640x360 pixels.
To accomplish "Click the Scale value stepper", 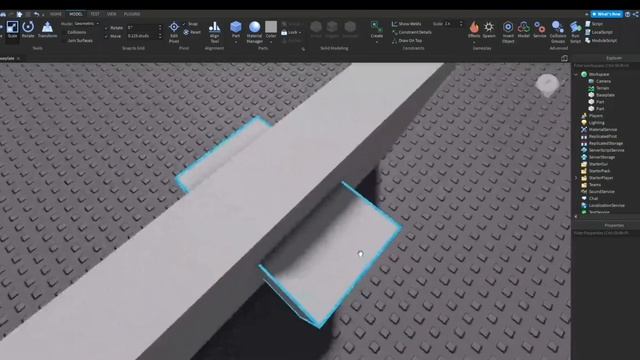I will pos(461,24).
